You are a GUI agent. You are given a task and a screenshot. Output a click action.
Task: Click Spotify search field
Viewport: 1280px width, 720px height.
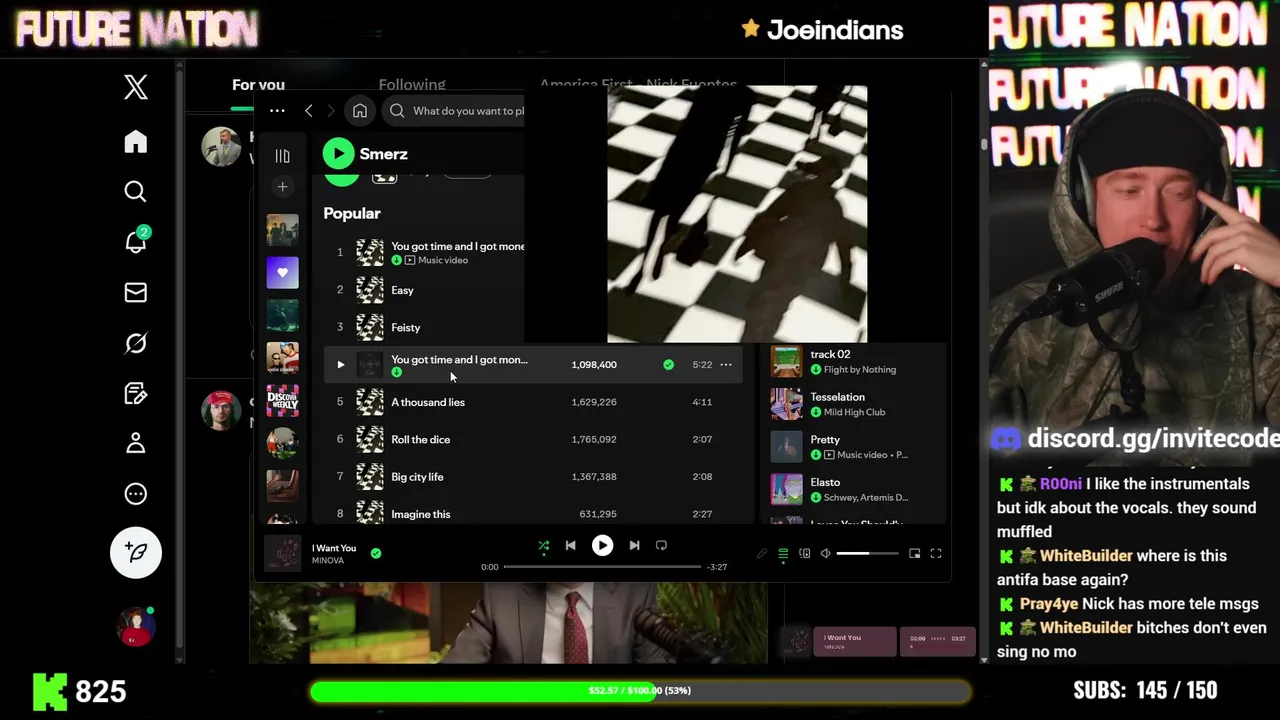(x=453, y=111)
